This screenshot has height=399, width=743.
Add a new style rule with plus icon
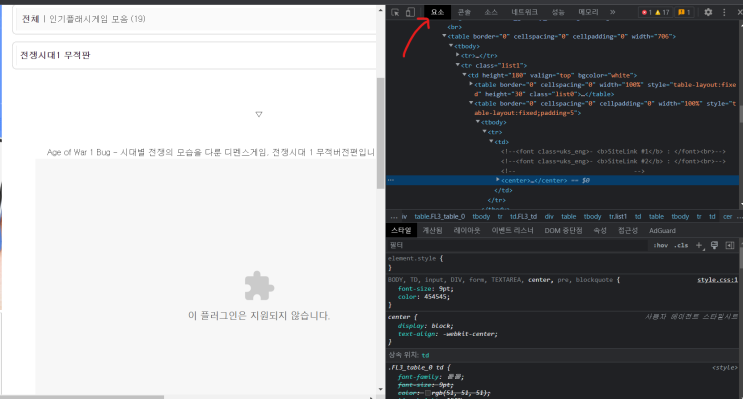click(x=699, y=245)
